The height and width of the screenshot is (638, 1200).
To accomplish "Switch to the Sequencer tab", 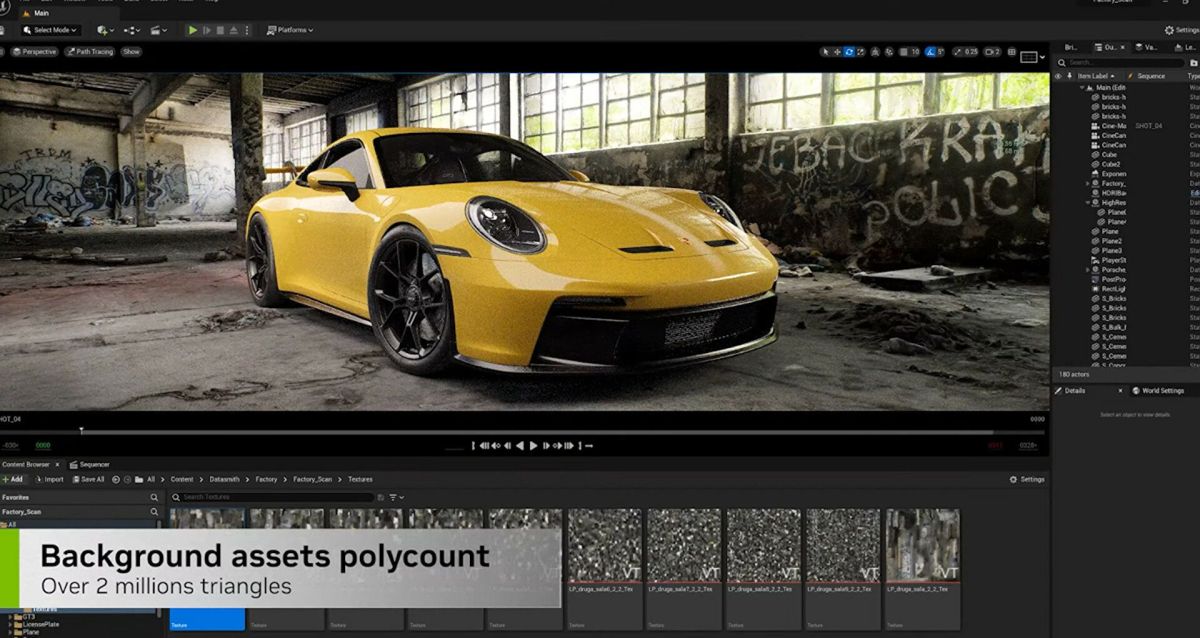I will point(90,464).
